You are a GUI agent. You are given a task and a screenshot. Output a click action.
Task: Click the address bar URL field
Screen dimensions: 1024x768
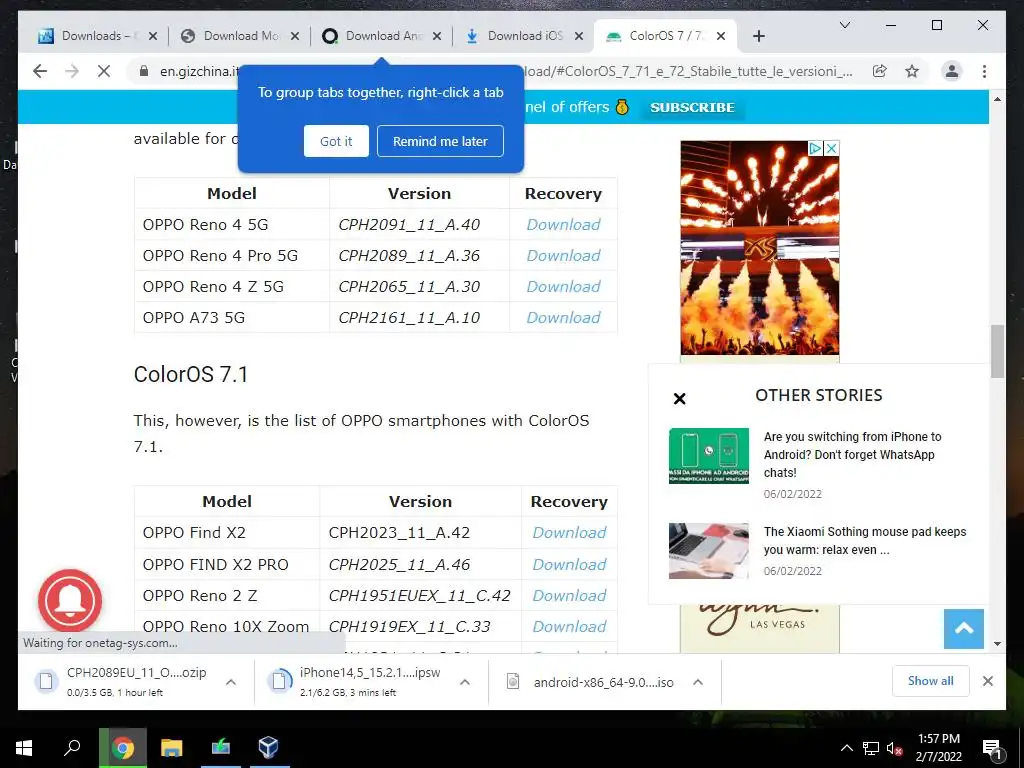(x=506, y=71)
